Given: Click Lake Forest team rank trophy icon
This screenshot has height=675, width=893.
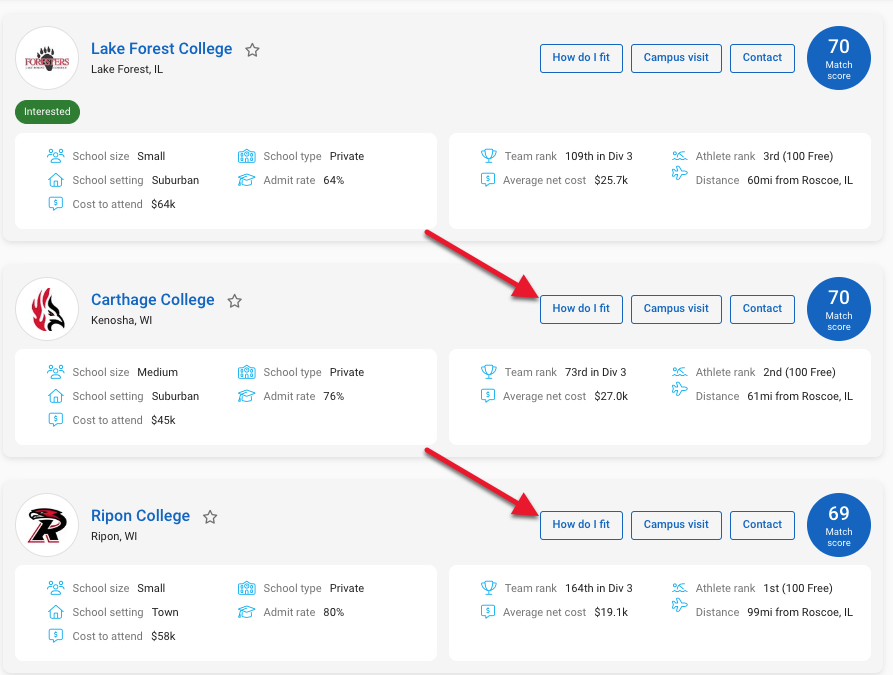Looking at the screenshot, I should [x=489, y=156].
